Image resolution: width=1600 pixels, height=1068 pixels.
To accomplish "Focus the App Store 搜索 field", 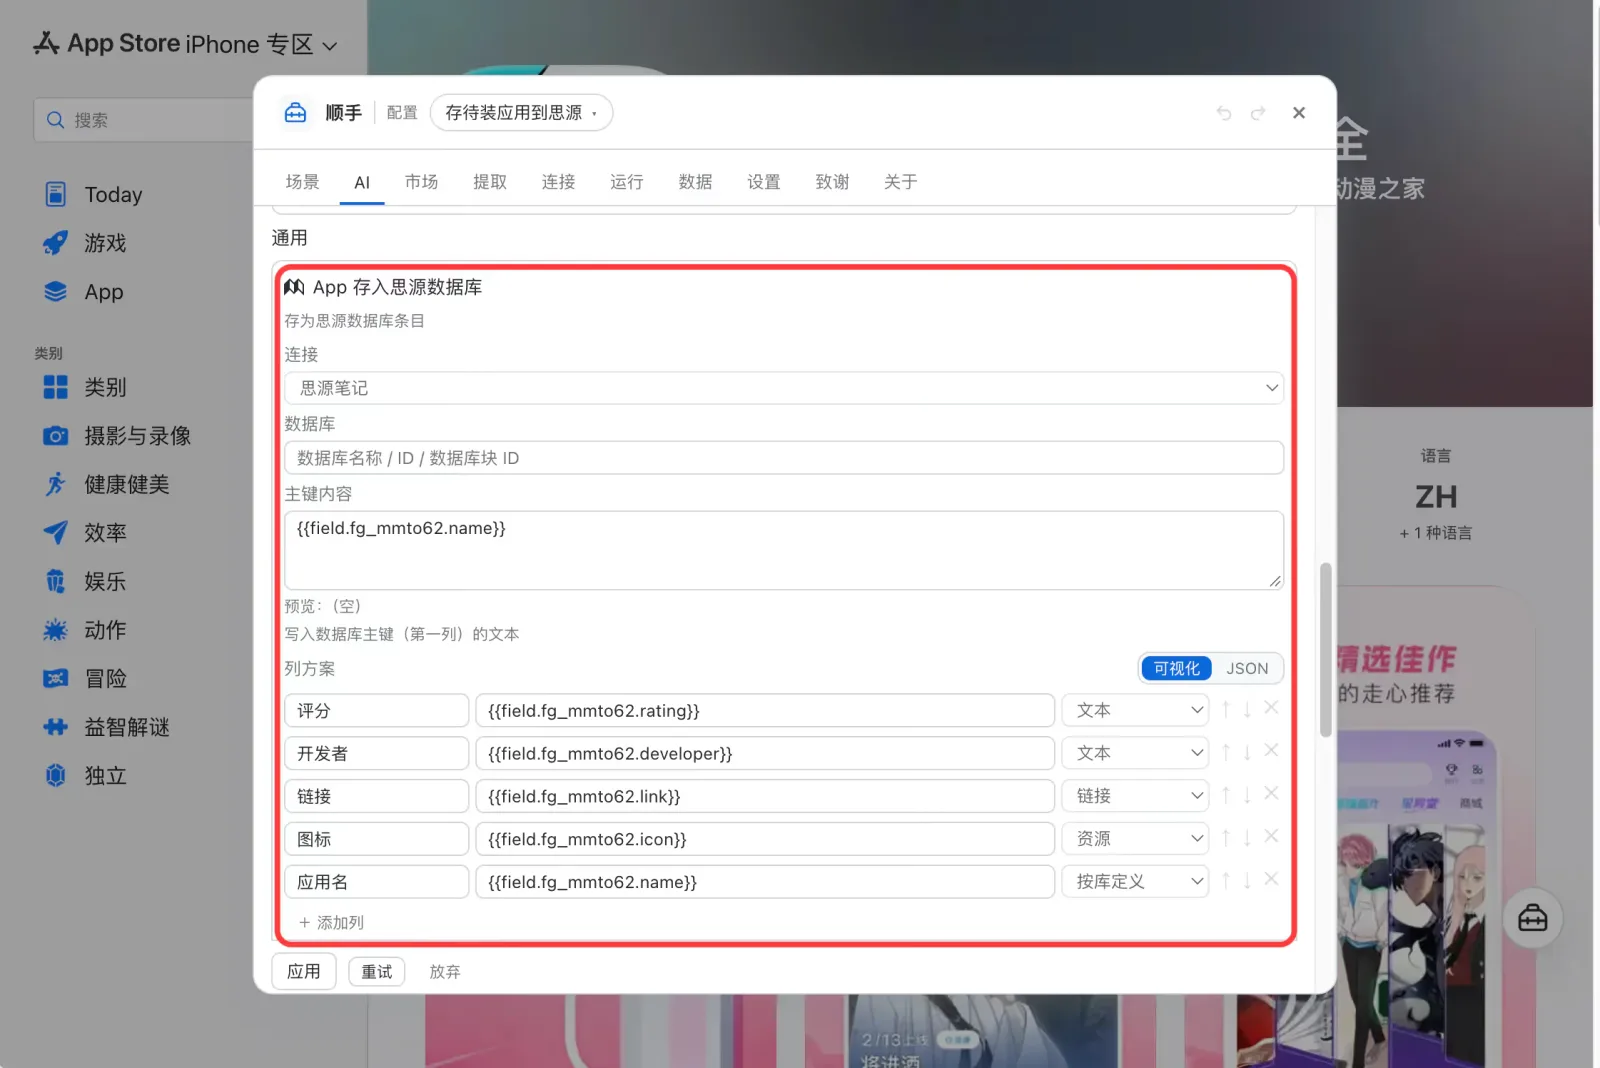I will (145, 120).
